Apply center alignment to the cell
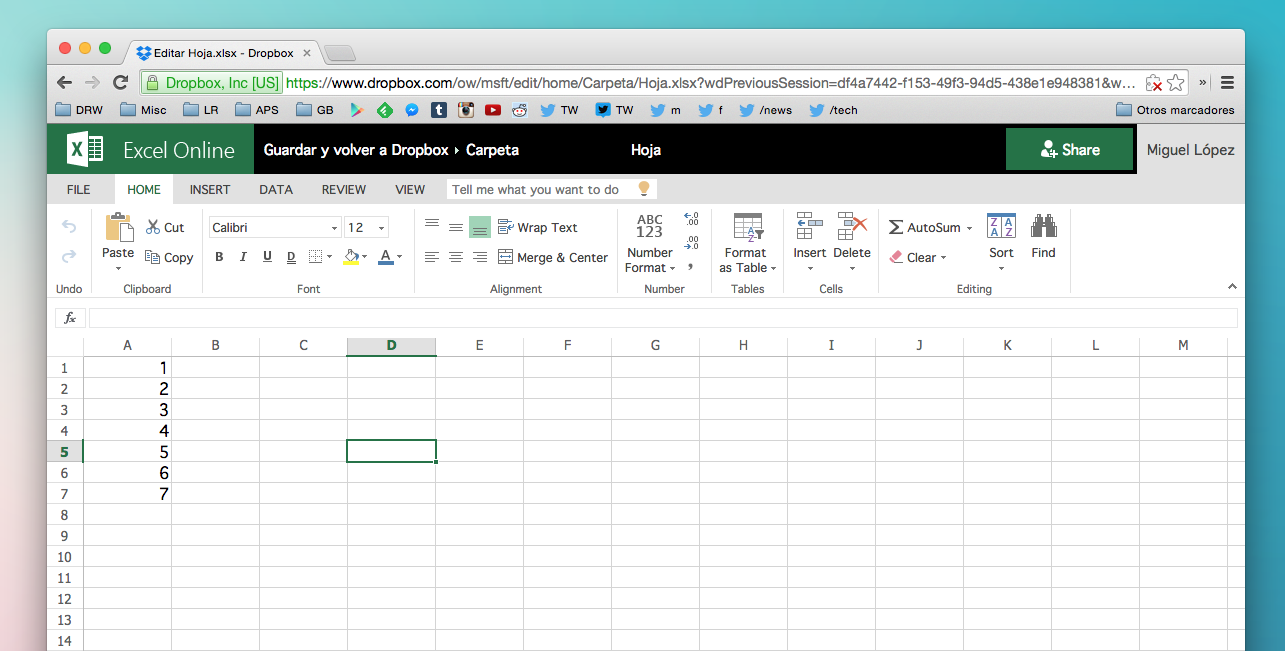 (x=456, y=257)
